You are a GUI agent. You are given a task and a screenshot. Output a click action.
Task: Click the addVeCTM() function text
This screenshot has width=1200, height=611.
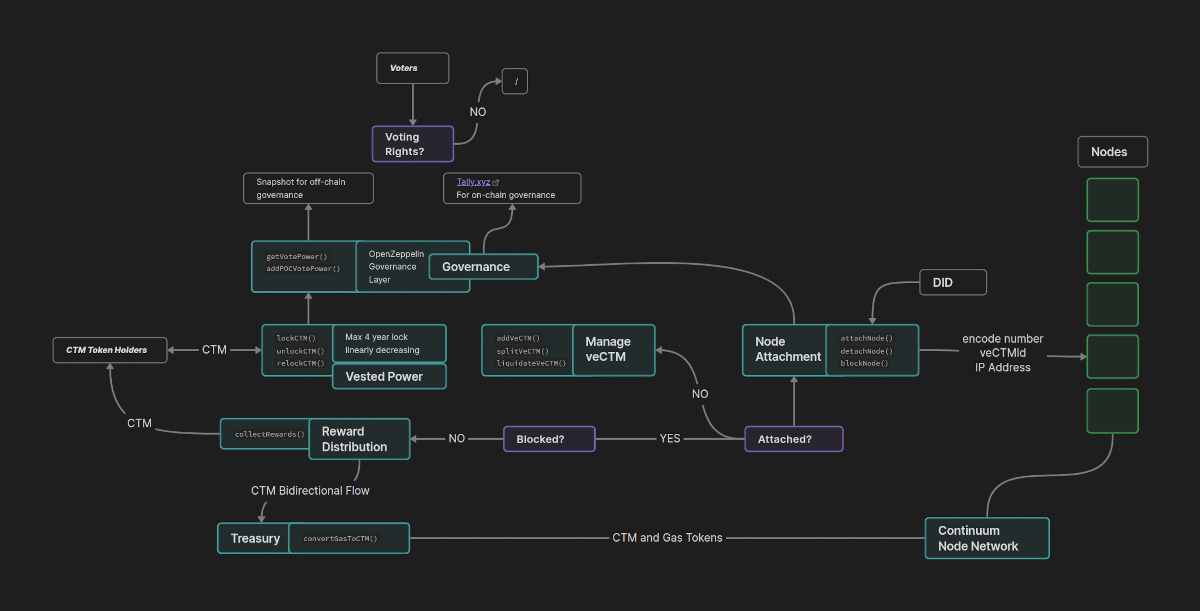(x=518, y=338)
